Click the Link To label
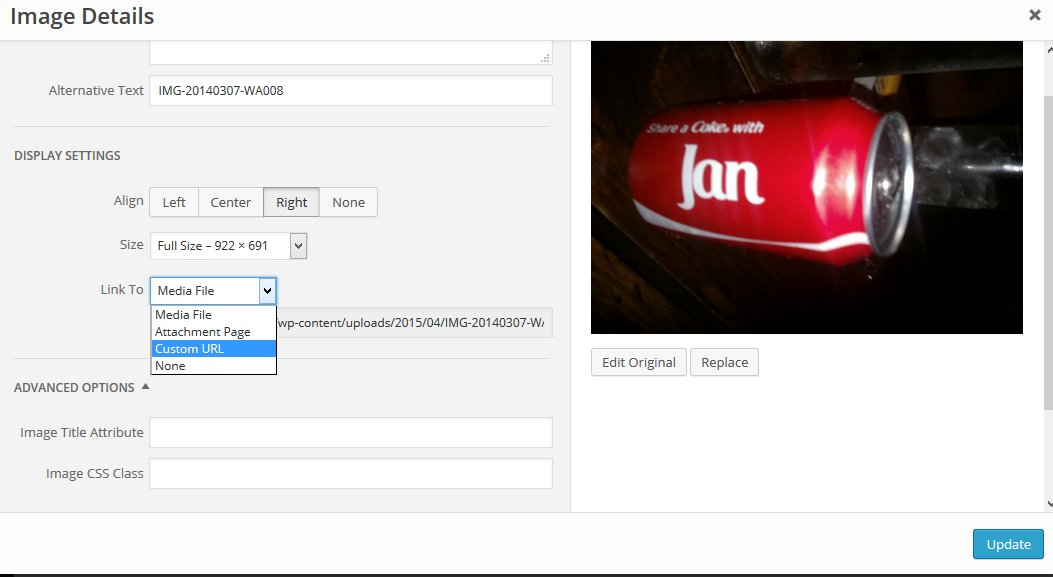This screenshot has width=1053, height=577. click(x=122, y=290)
